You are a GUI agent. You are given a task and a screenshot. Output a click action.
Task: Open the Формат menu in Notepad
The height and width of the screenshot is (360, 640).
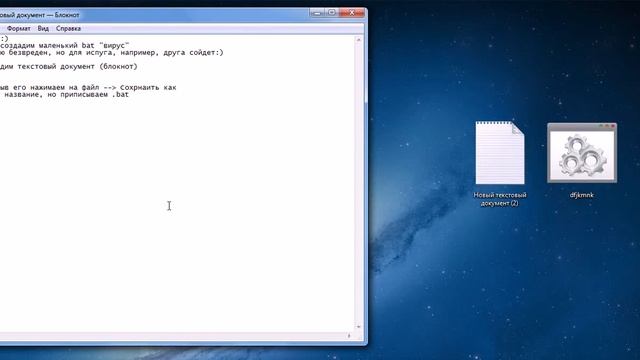[x=18, y=29]
